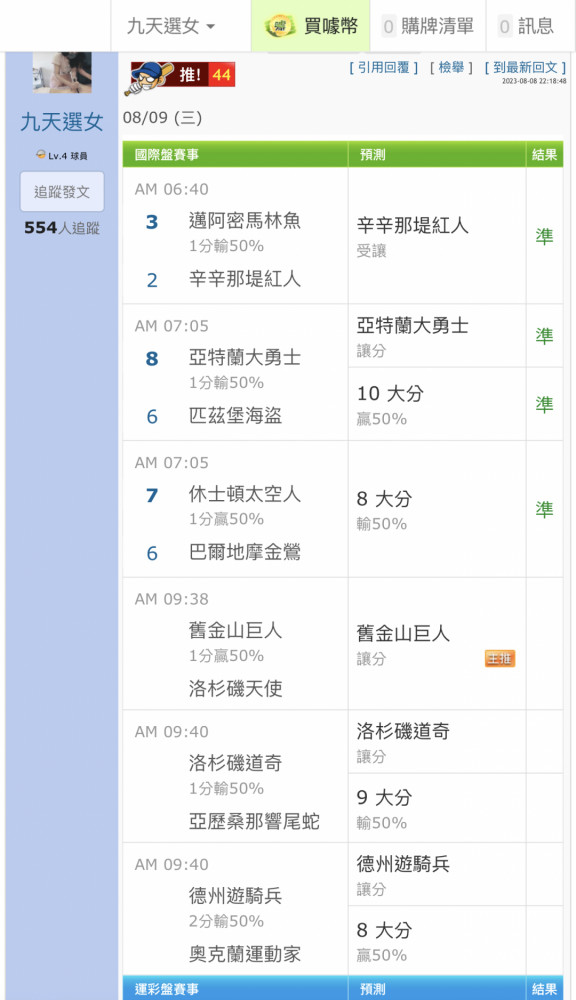Screen dimensions: 576x1000
Task: Click the 0 counter beside 購牌清單
Action: [388, 27]
